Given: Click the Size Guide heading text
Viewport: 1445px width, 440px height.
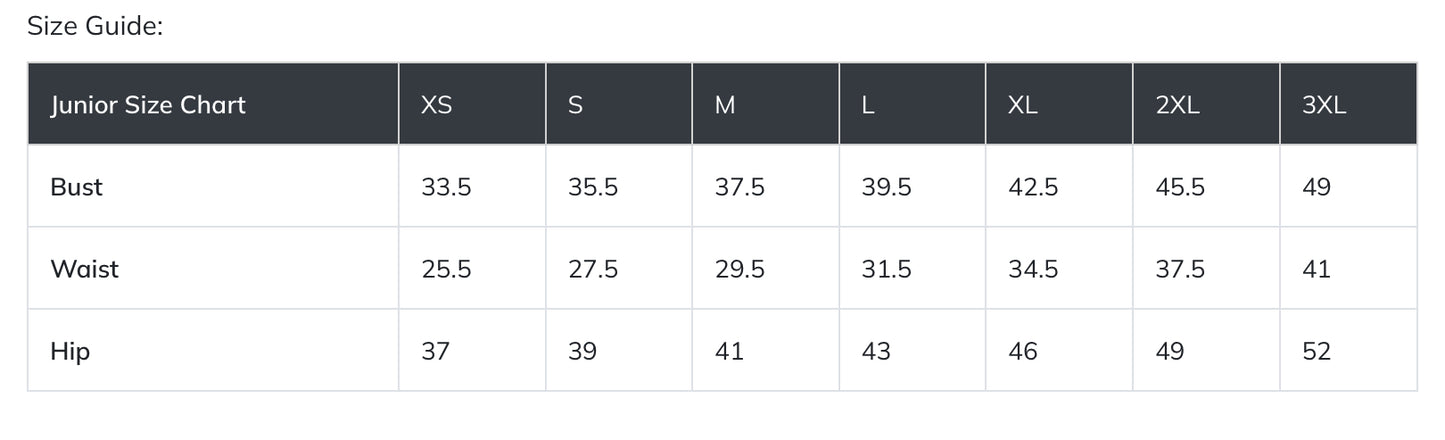Looking at the screenshot, I should coord(95,27).
